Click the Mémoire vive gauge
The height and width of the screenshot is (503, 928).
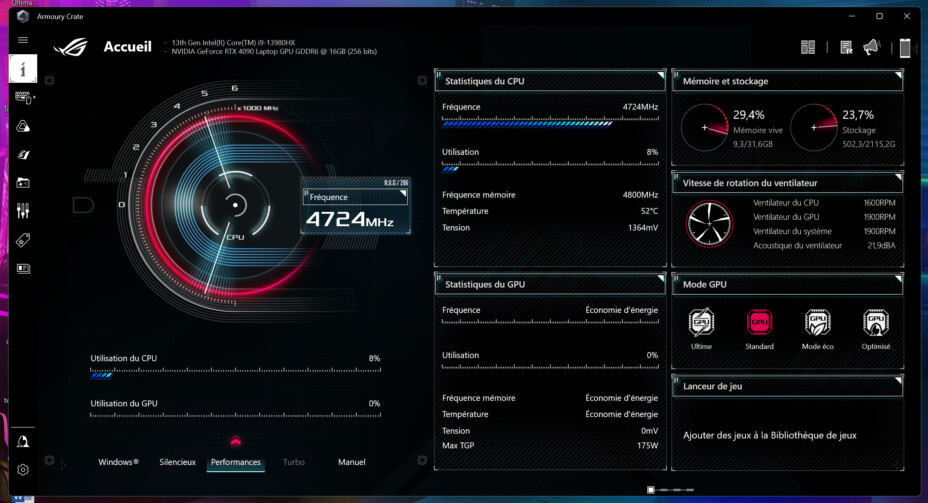point(704,127)
